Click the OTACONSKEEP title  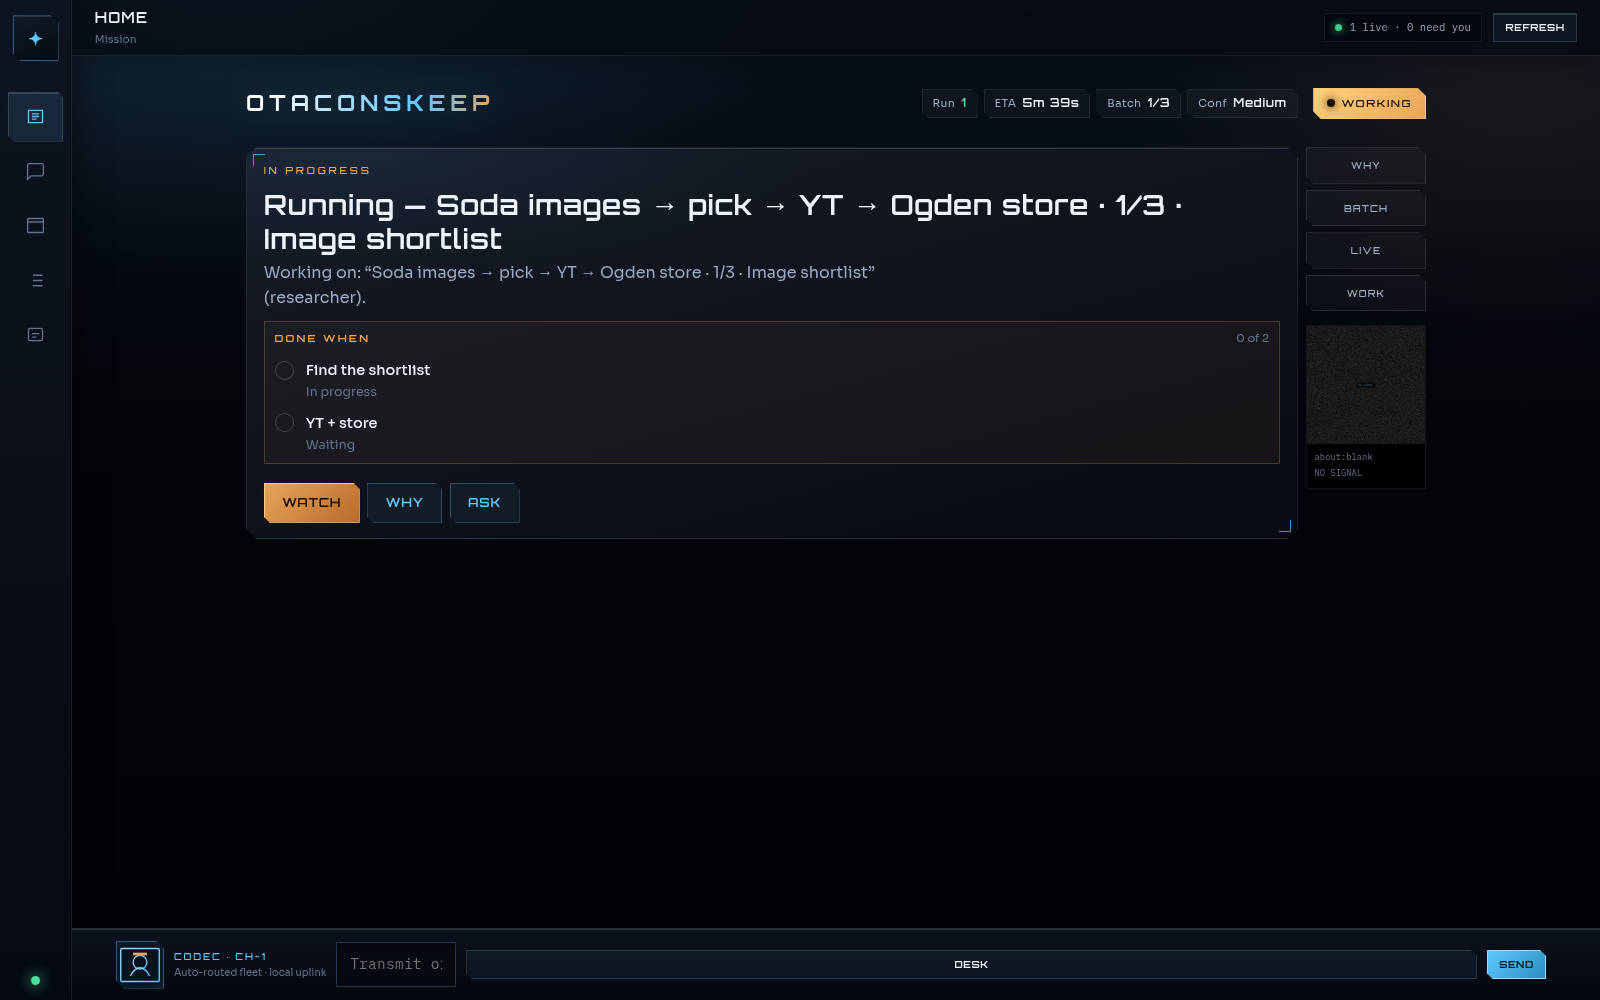(x=369, y=103)
